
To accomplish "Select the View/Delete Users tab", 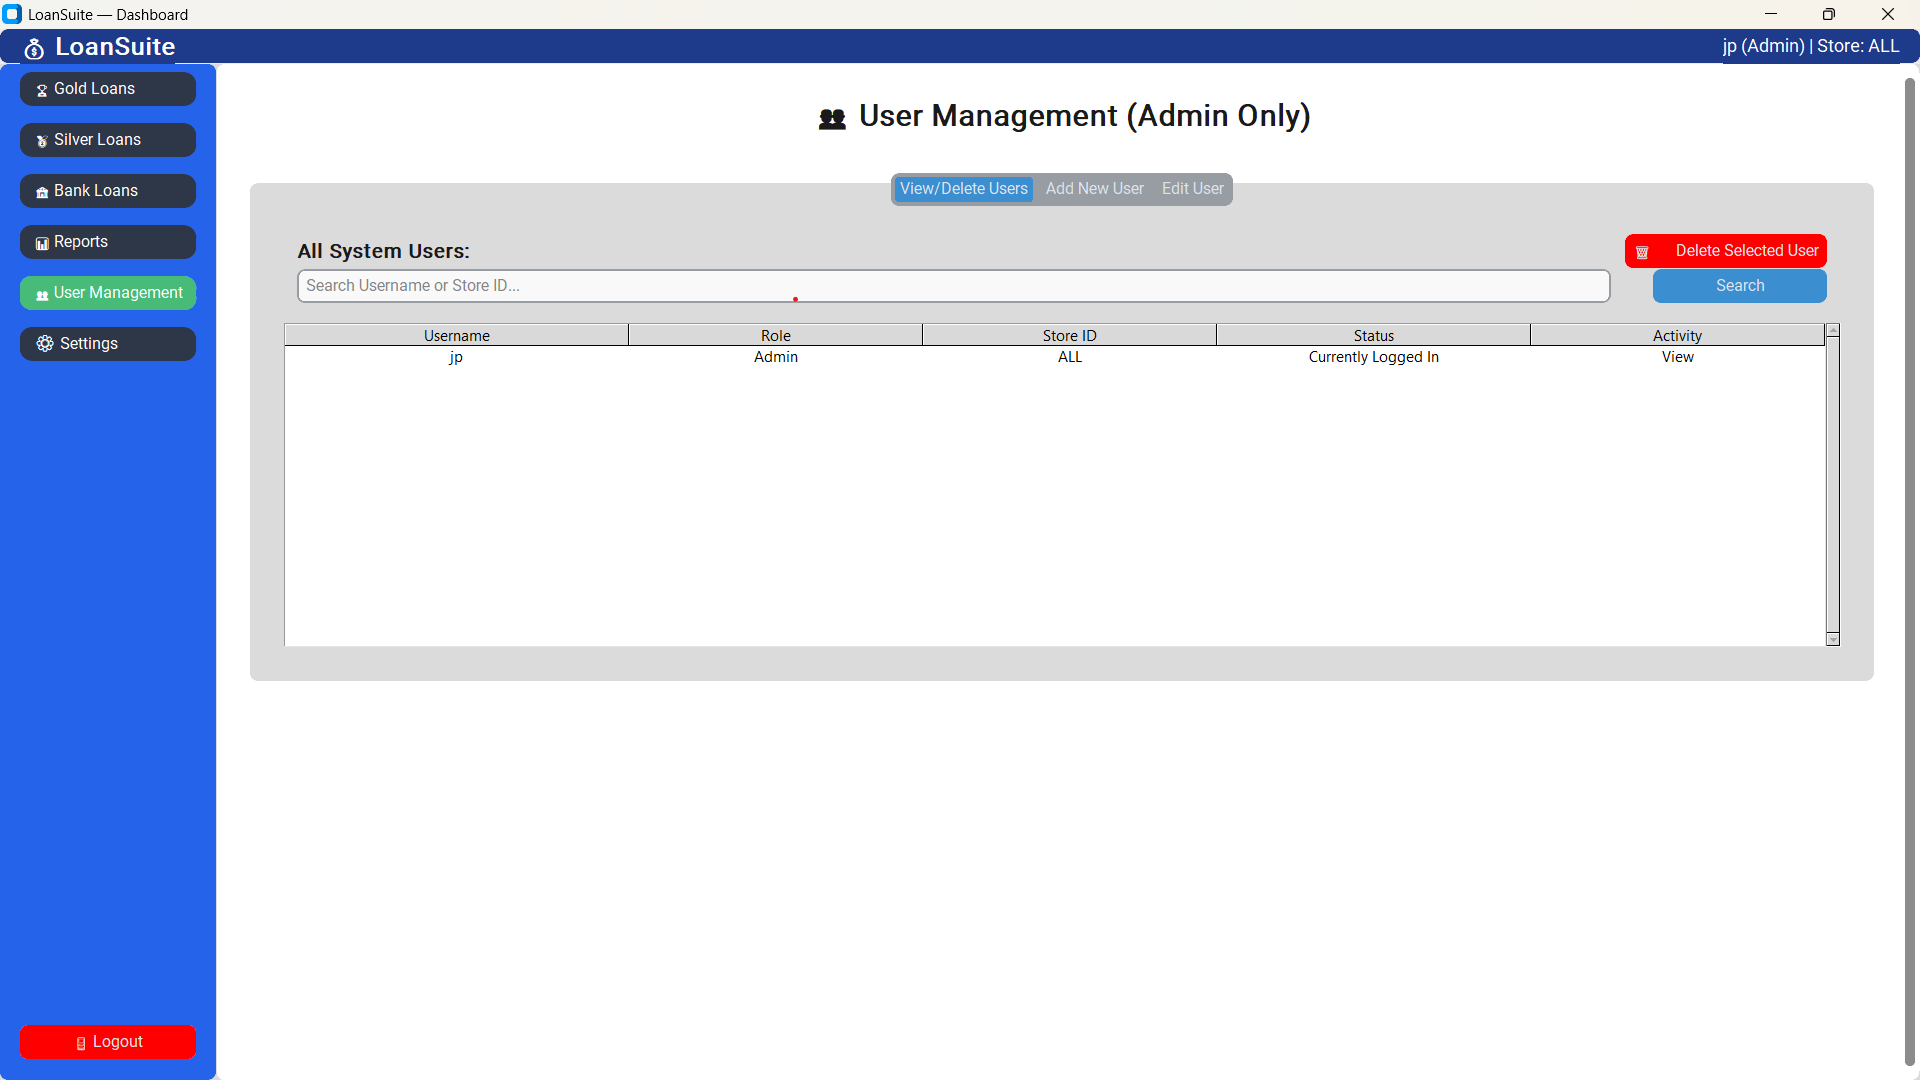I will 962,188.
